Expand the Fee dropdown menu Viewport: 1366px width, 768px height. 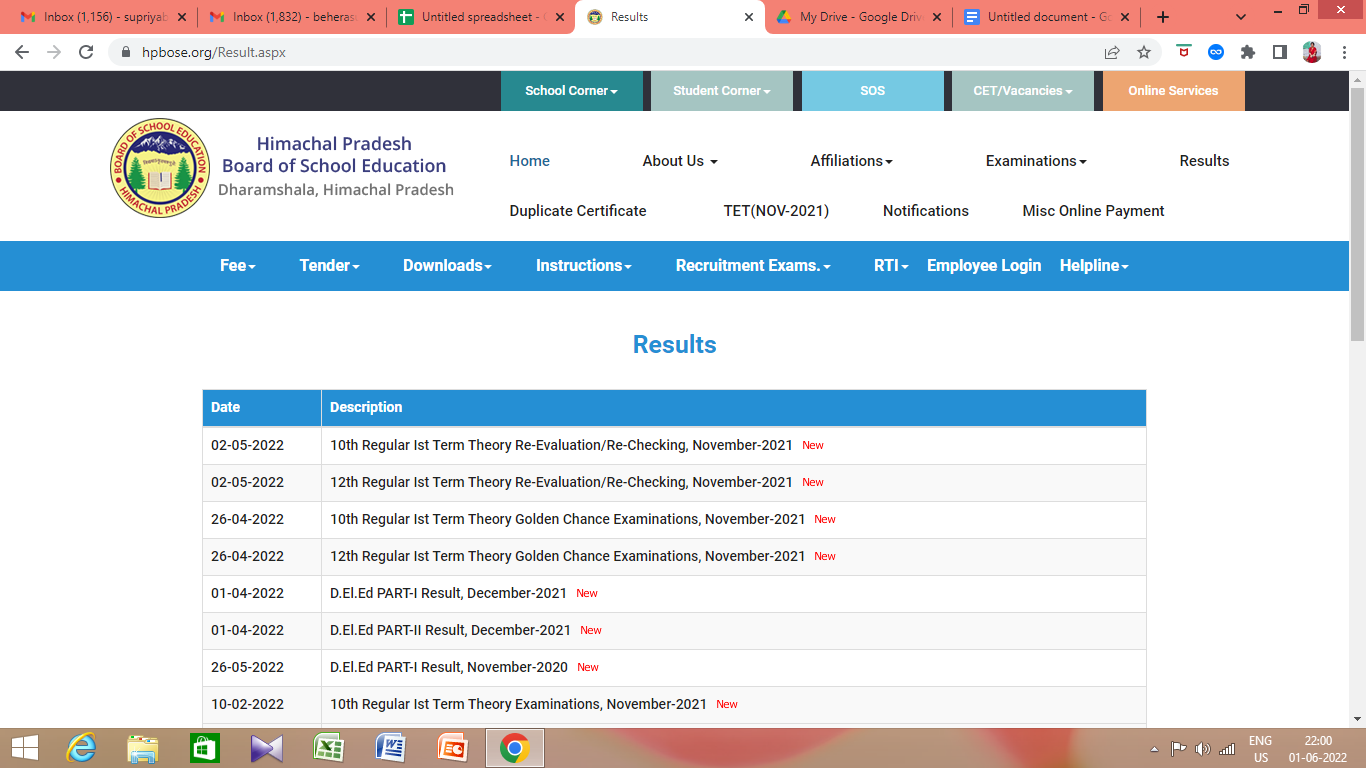[x=236, y=265]
